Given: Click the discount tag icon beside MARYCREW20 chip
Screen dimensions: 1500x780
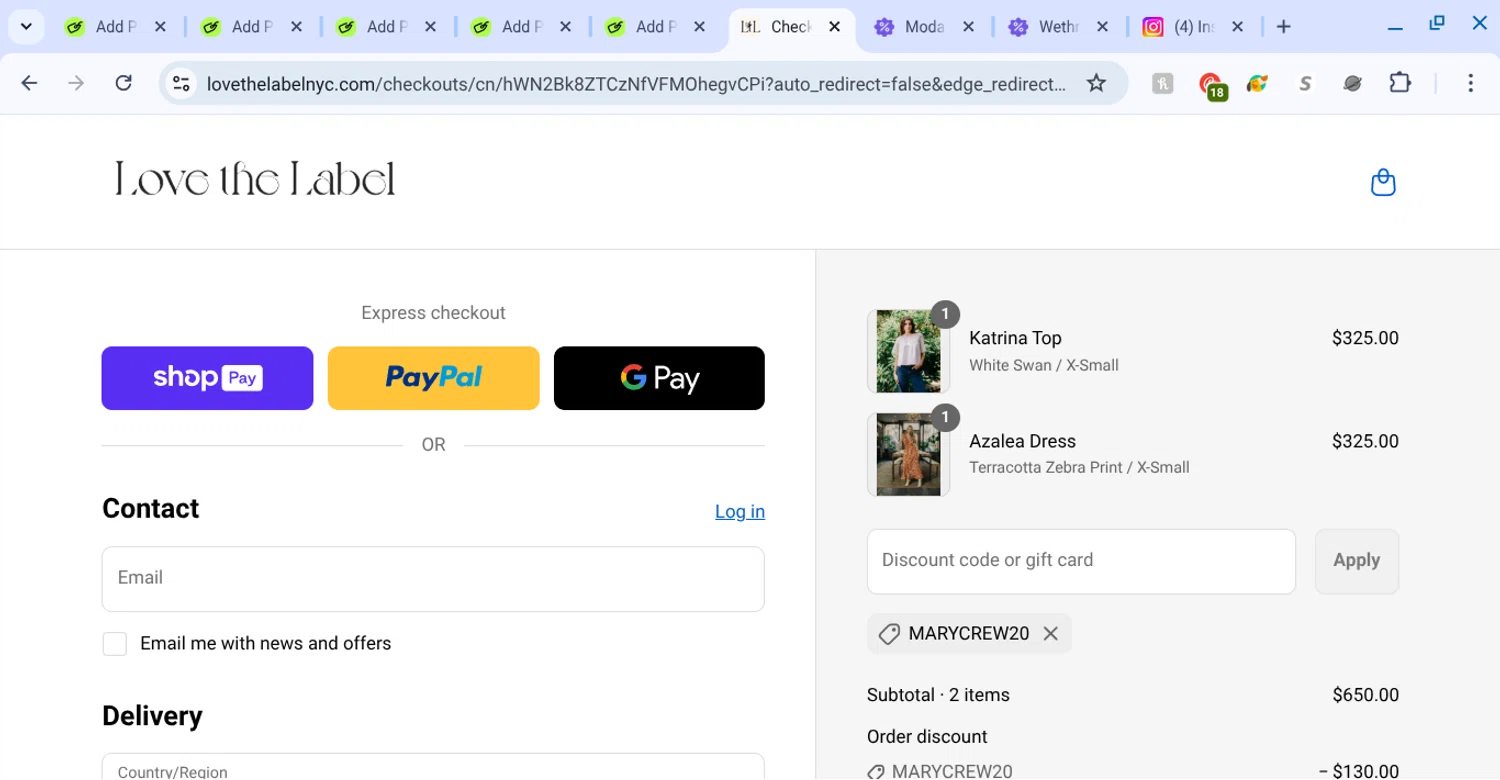Looking at the screenshot, I should [889, 634].
